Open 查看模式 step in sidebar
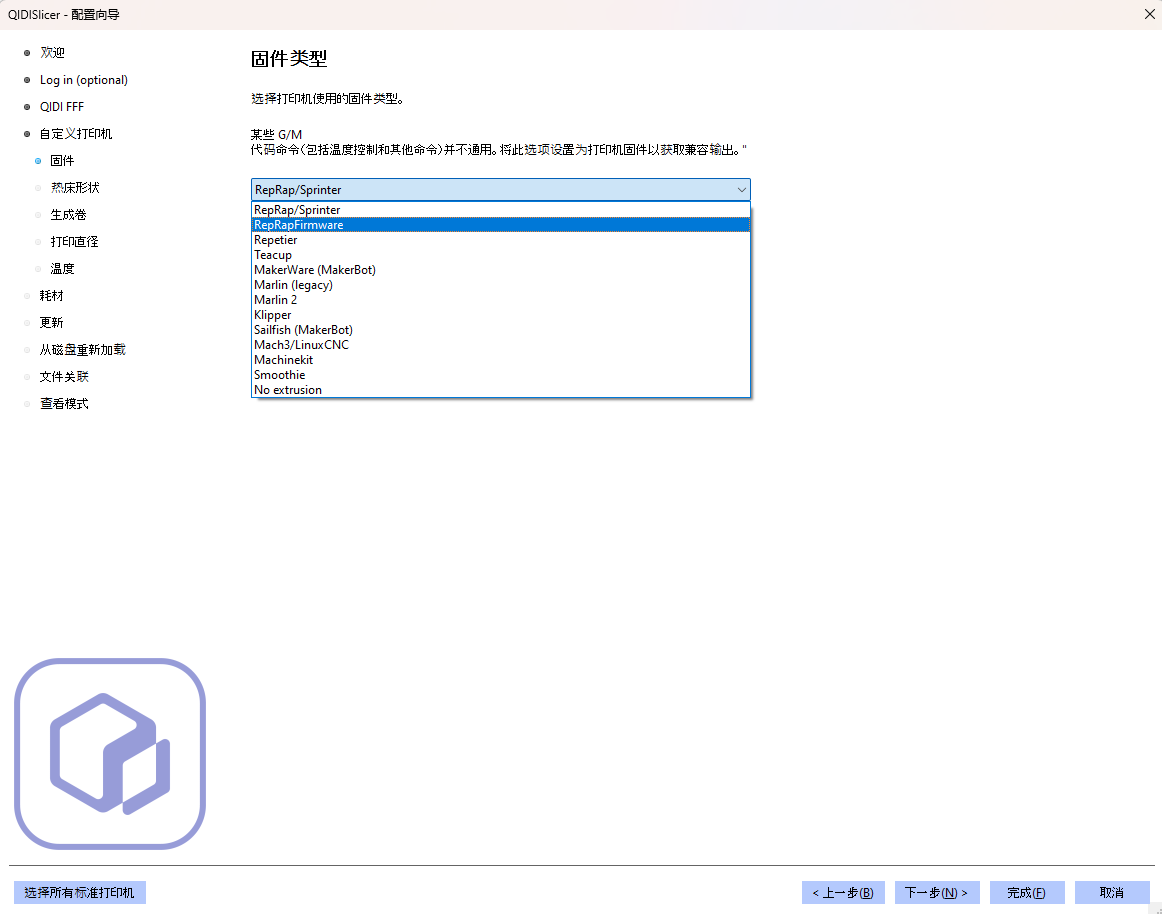This screenshot has width=1162, height=914. click(x=64, y=404)
